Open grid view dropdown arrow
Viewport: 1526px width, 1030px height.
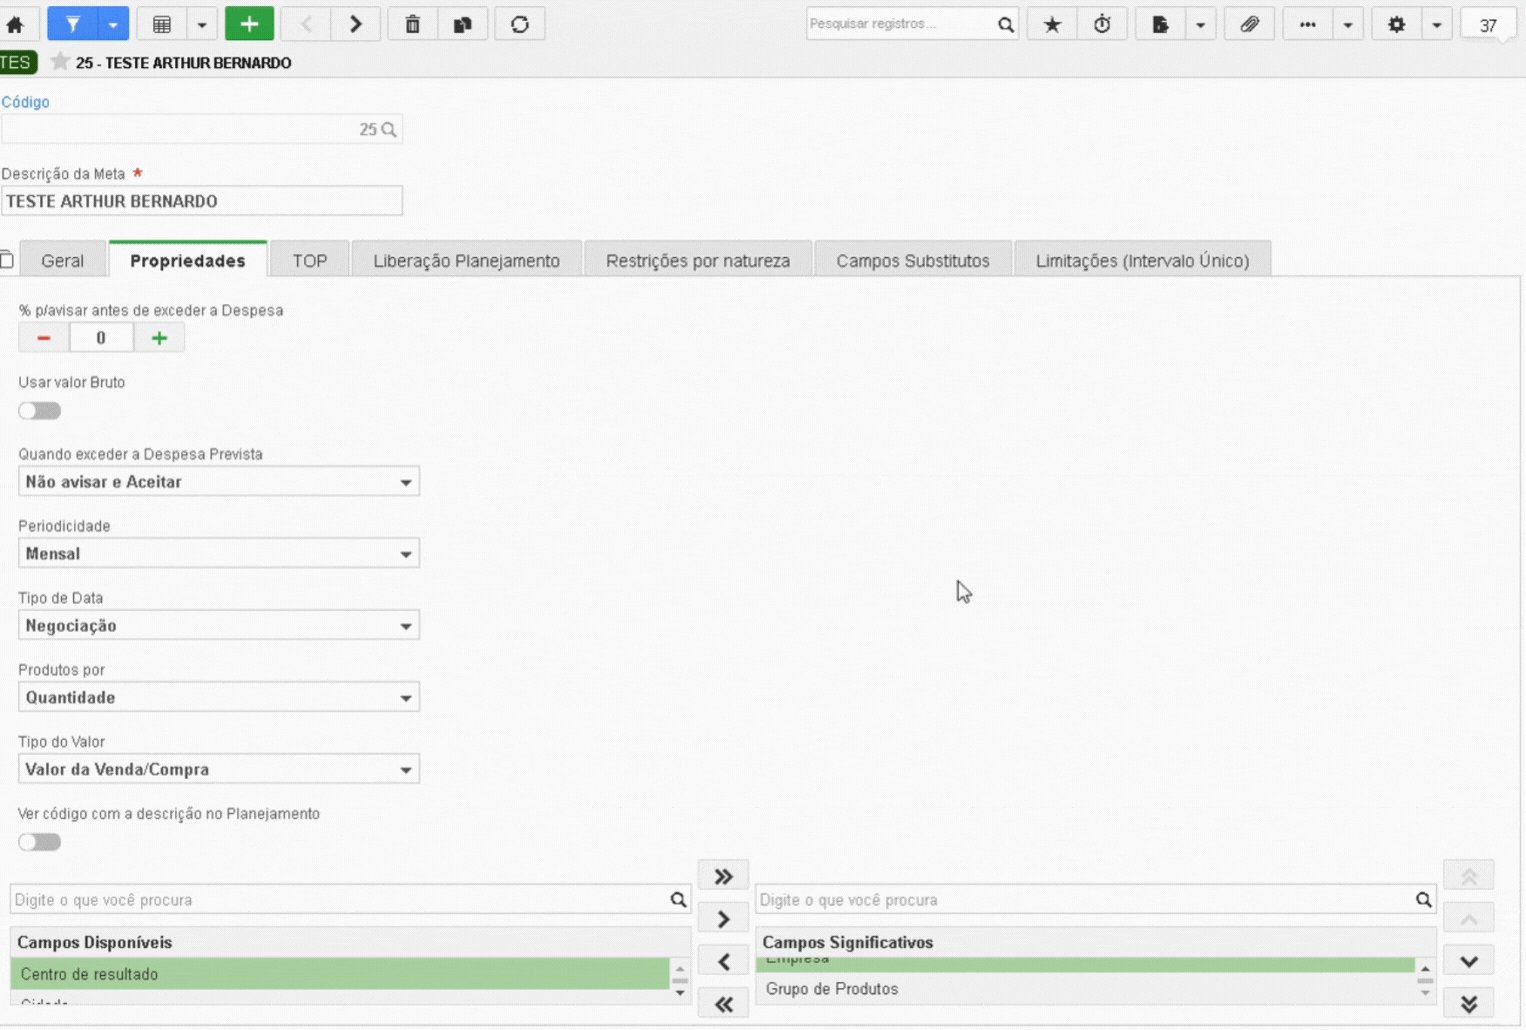(202, 24)
